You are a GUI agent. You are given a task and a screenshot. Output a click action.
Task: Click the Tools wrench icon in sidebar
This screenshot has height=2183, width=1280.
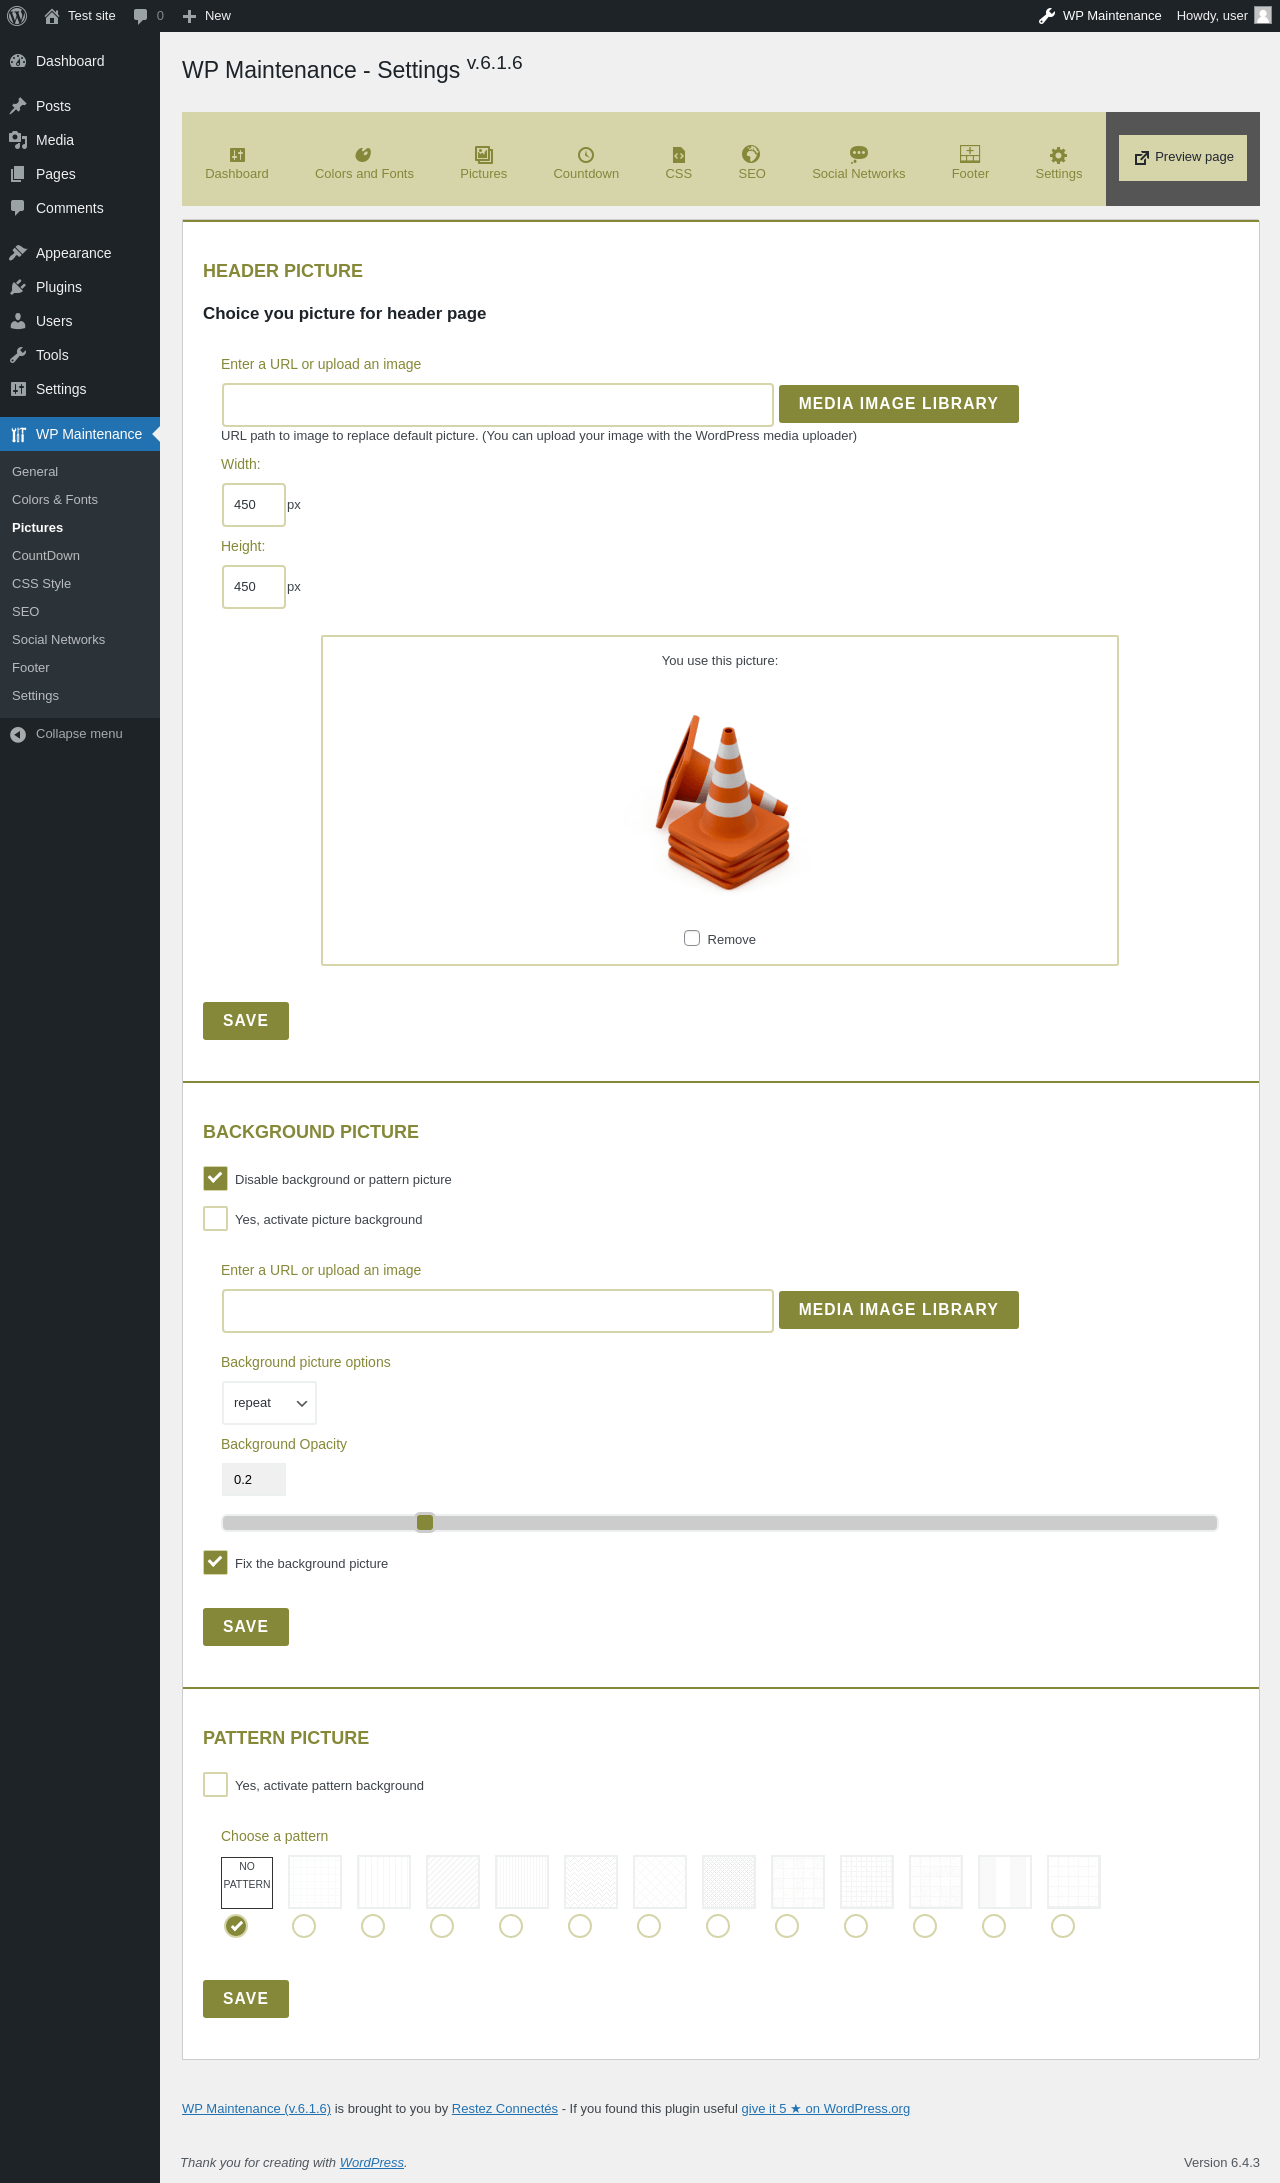tap(18, 355)
